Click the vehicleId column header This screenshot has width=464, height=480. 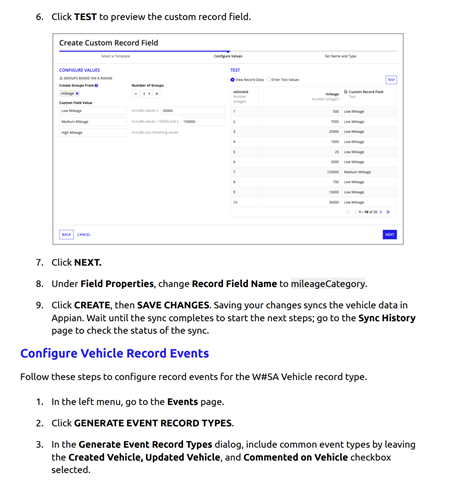pyautogui.click(x=240, y=92)
